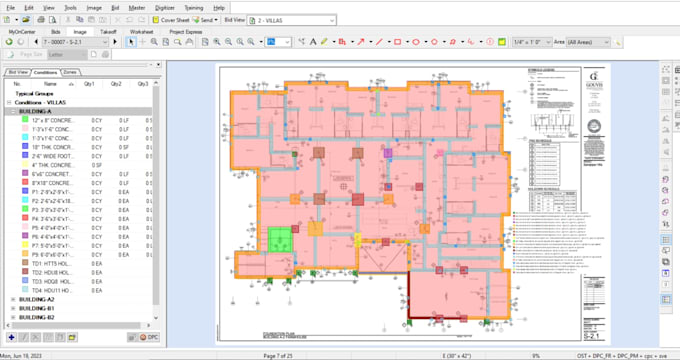
Task: Open the Edit menu
Action: coord(29,8)
